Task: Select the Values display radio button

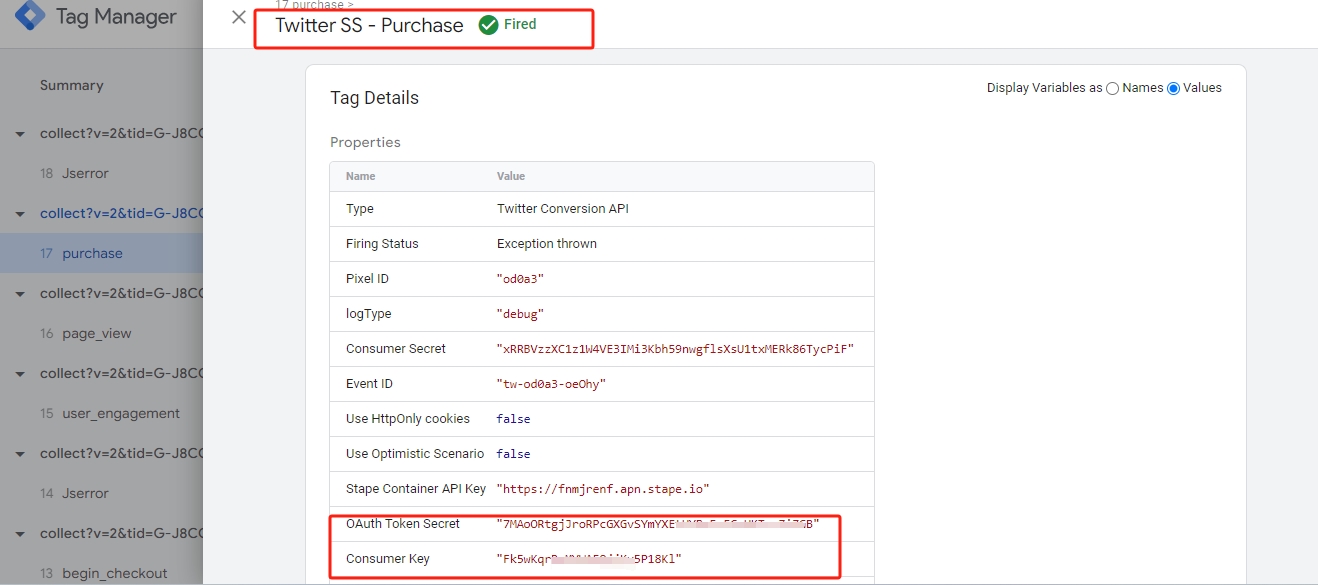Action: coord(1174,88)
